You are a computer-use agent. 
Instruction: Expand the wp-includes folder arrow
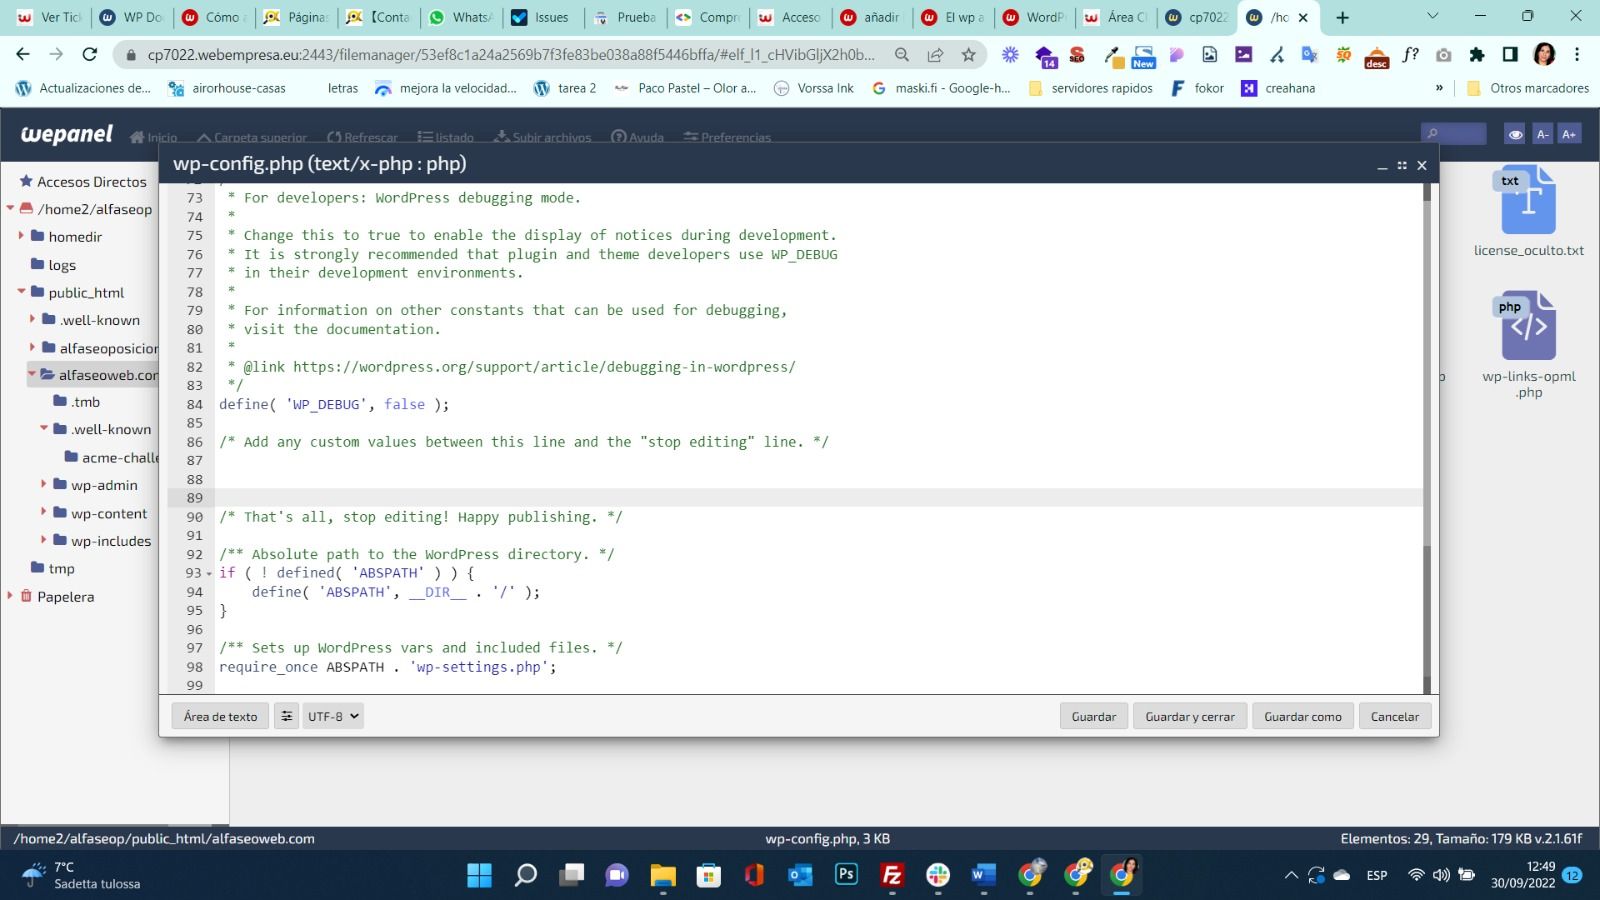(43, 540)
